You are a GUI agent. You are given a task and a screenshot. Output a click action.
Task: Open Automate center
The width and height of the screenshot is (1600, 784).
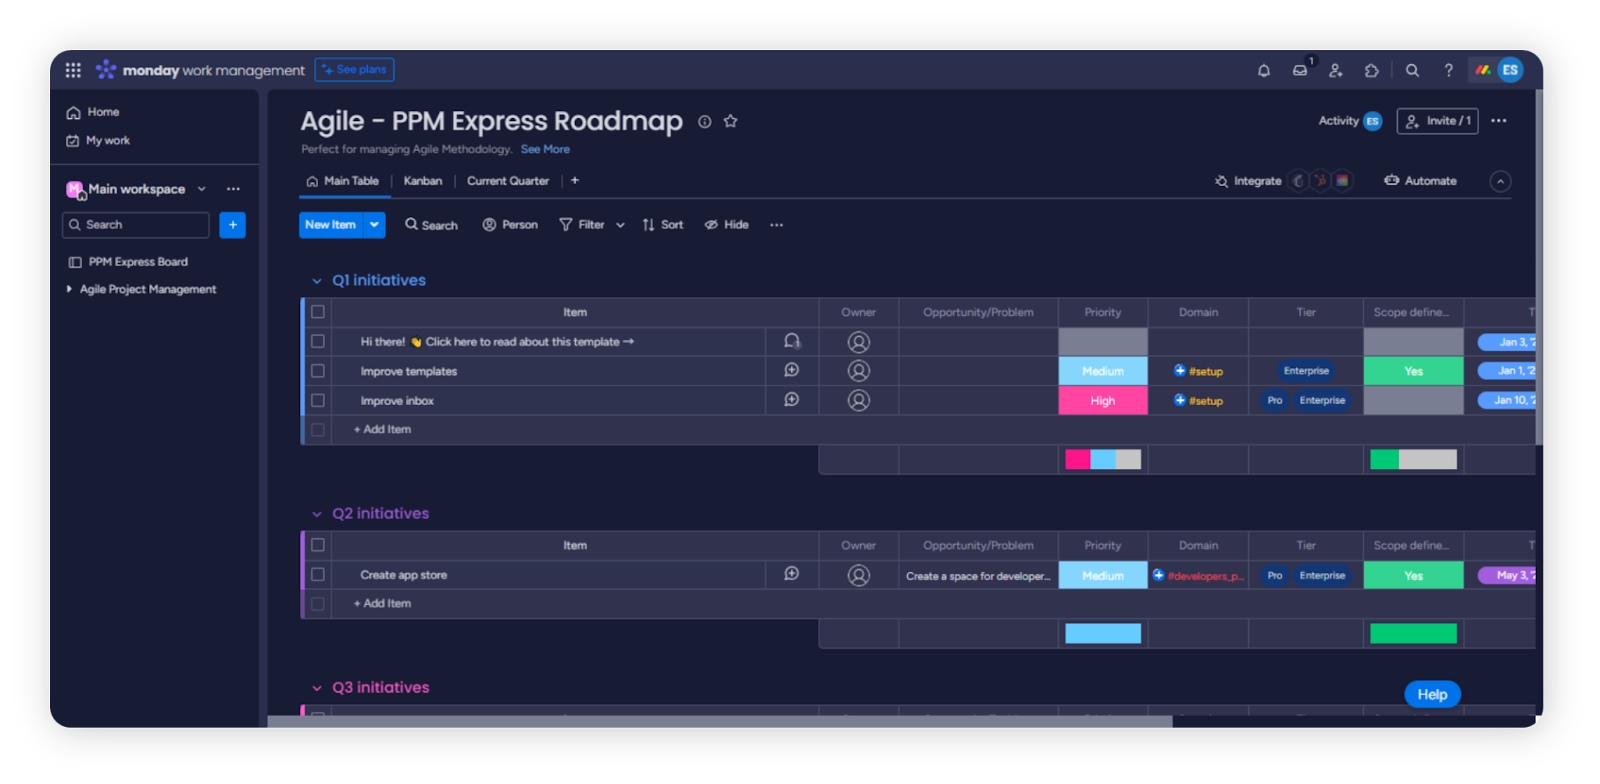(1420, 181)
